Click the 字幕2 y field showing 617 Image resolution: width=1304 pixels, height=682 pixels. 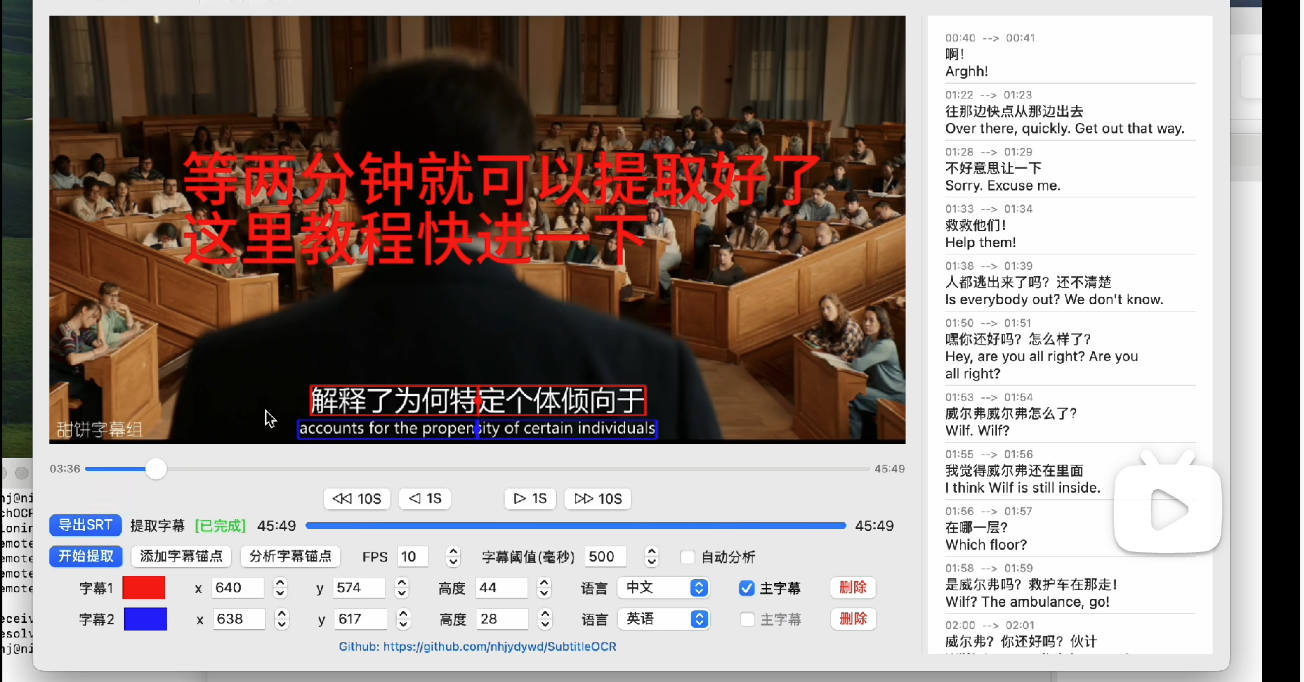pos(360,619)
